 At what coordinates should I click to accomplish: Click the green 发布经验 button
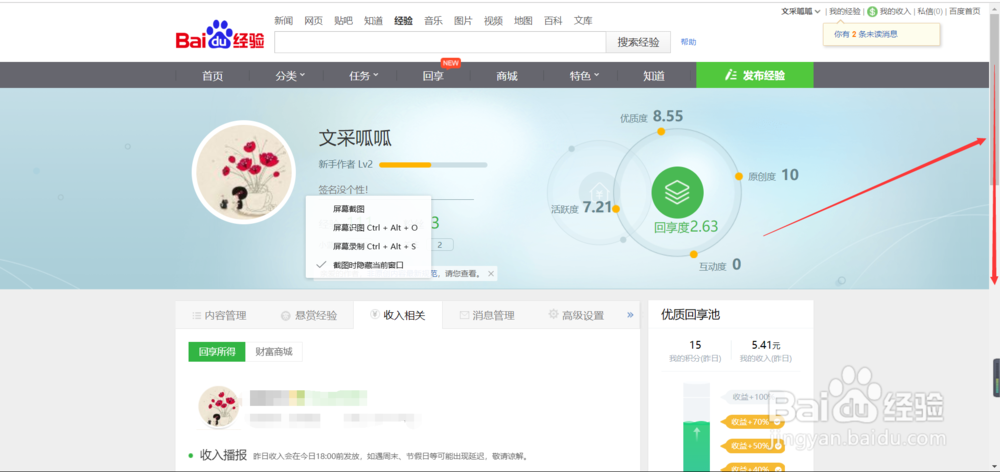[755, 75]
